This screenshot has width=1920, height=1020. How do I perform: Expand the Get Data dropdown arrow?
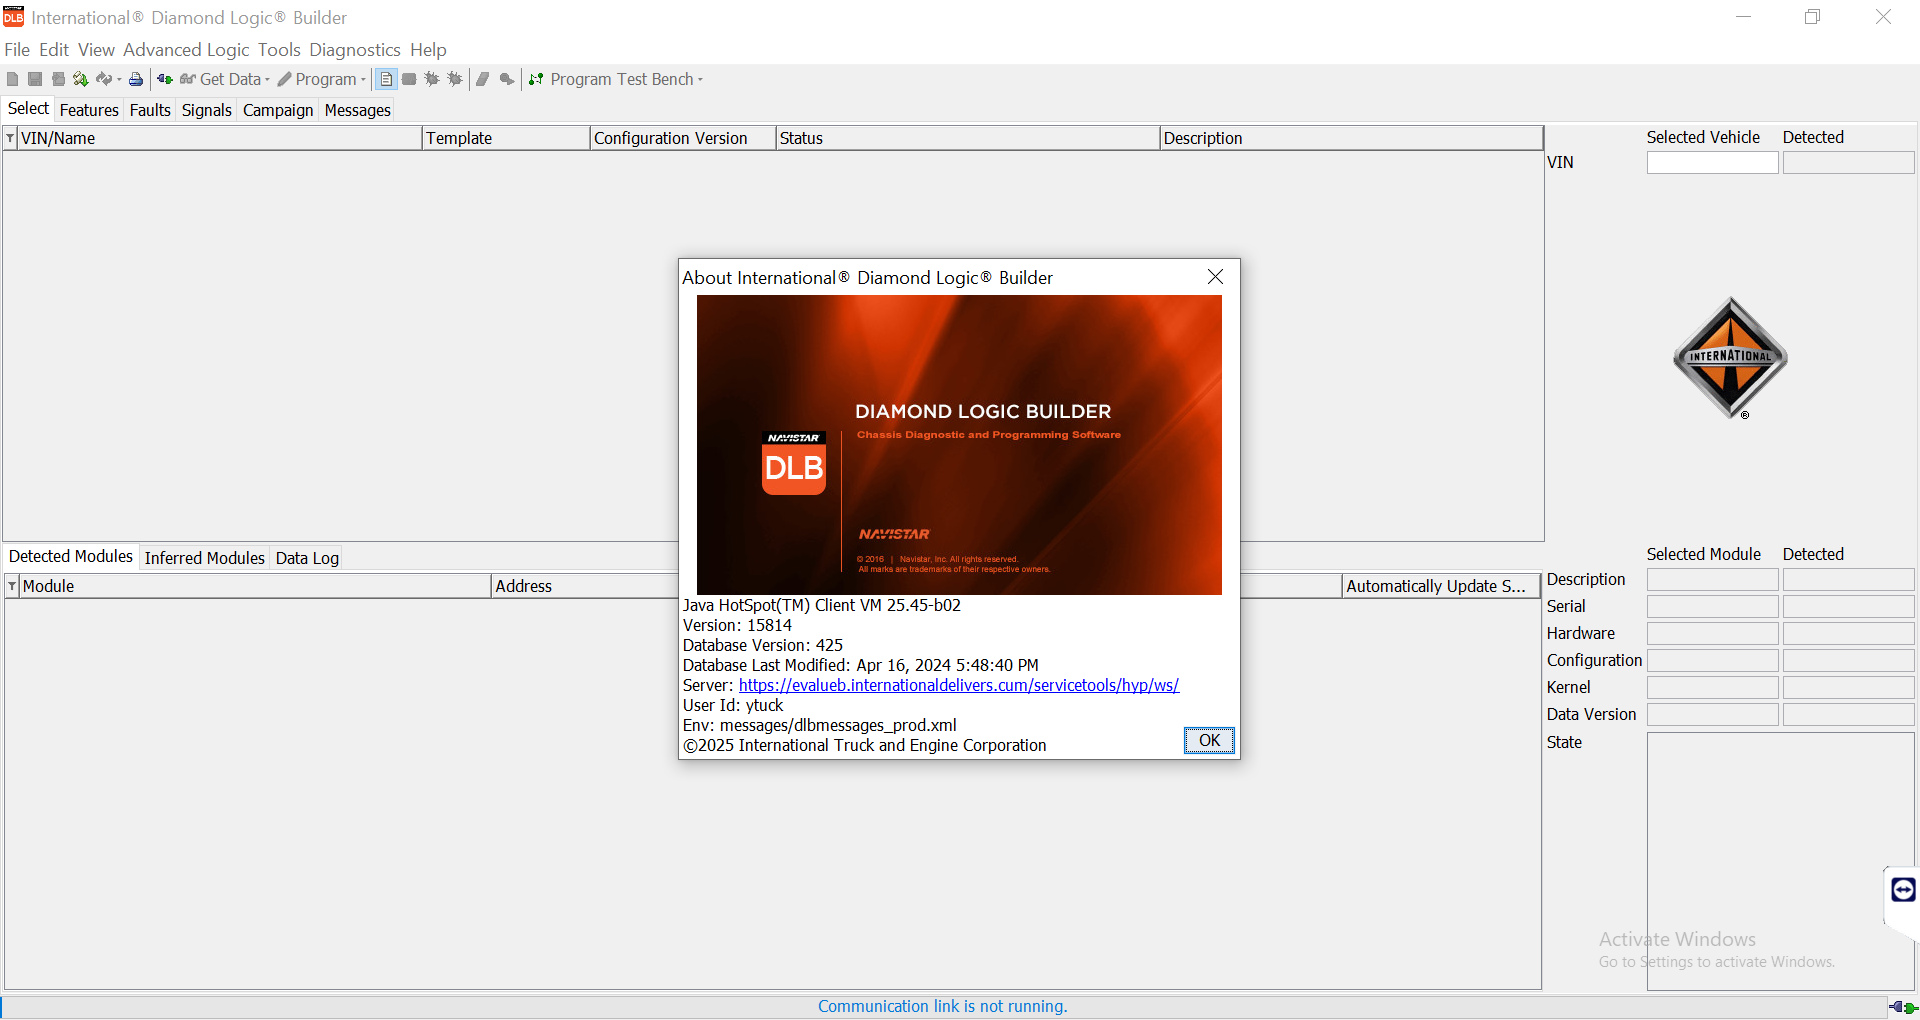pos(267,80)
